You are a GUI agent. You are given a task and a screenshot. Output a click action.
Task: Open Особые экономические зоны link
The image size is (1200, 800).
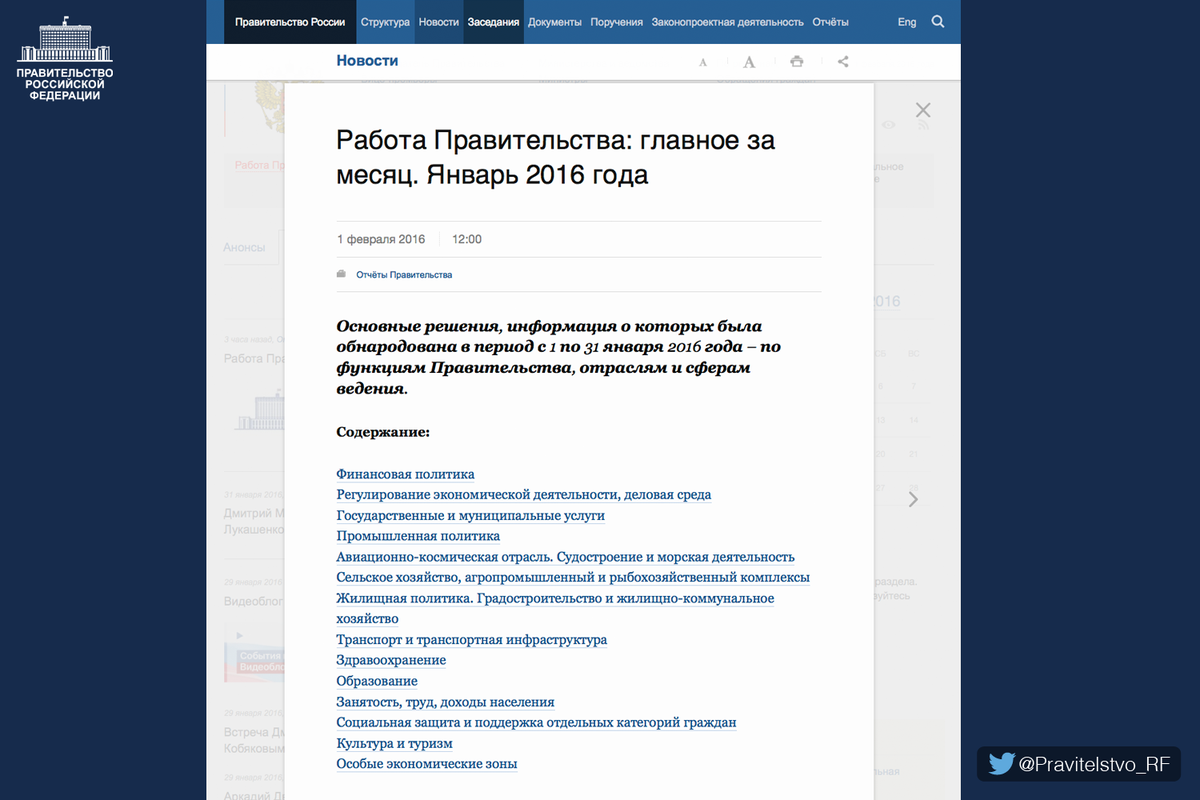pos(427,764)
